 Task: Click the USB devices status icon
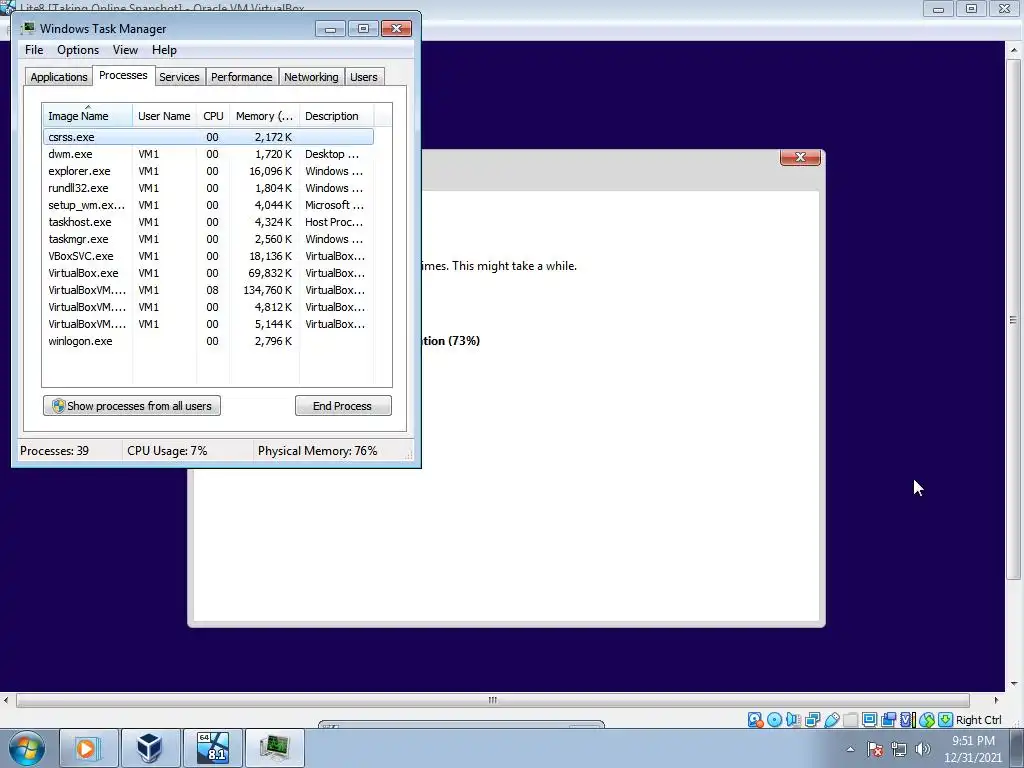point(831,720)
